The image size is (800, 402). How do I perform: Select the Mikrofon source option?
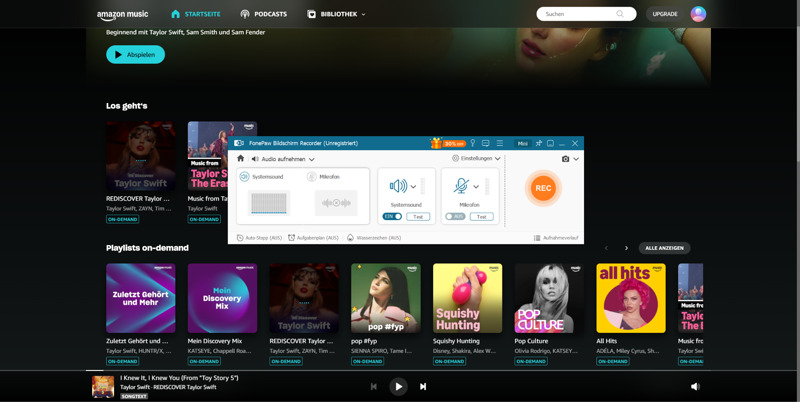point(323,177)
